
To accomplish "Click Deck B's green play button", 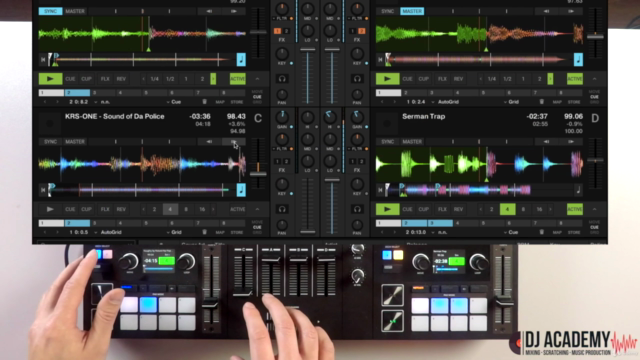I will 387,79.
